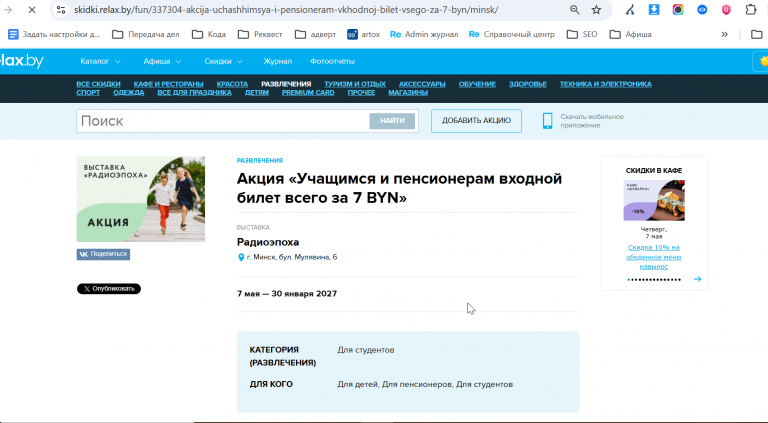
Task: Open the 'ОДЕЖДА' category
Action: click(x=129, y=93)
